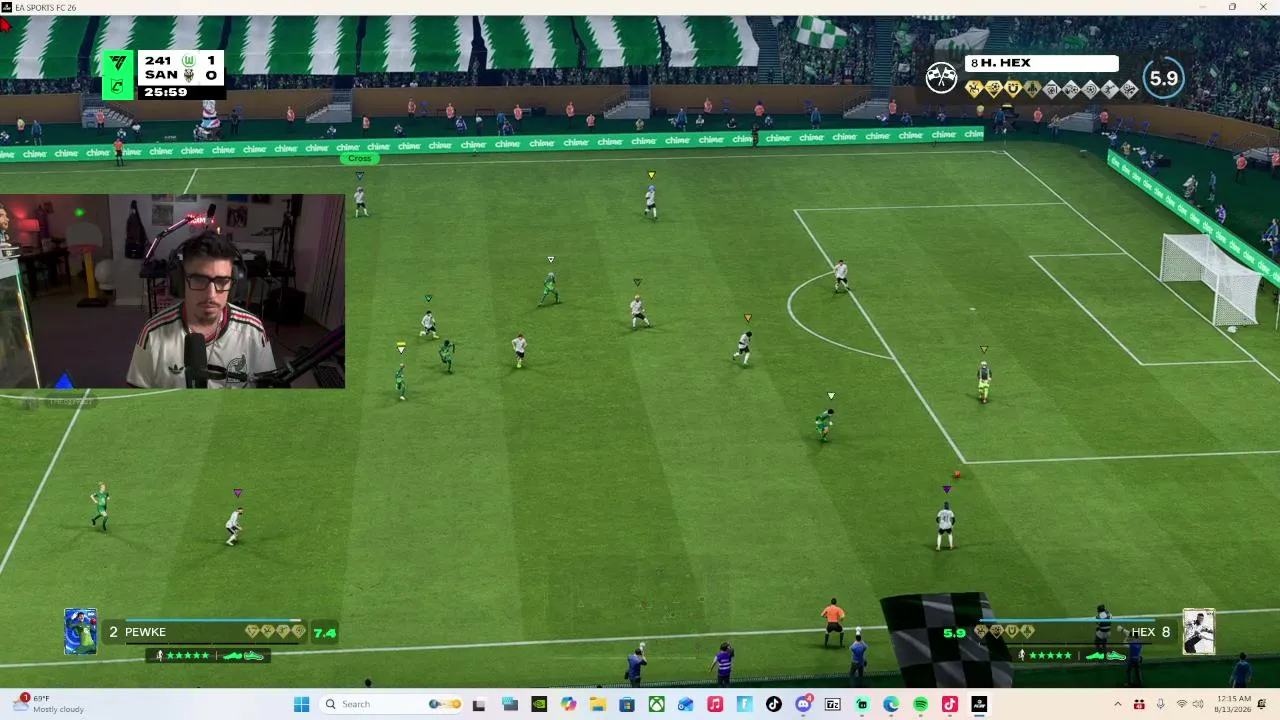Open the weather widget showing 69°F
Screen dimensions: 1280x720
coord(50,704)
